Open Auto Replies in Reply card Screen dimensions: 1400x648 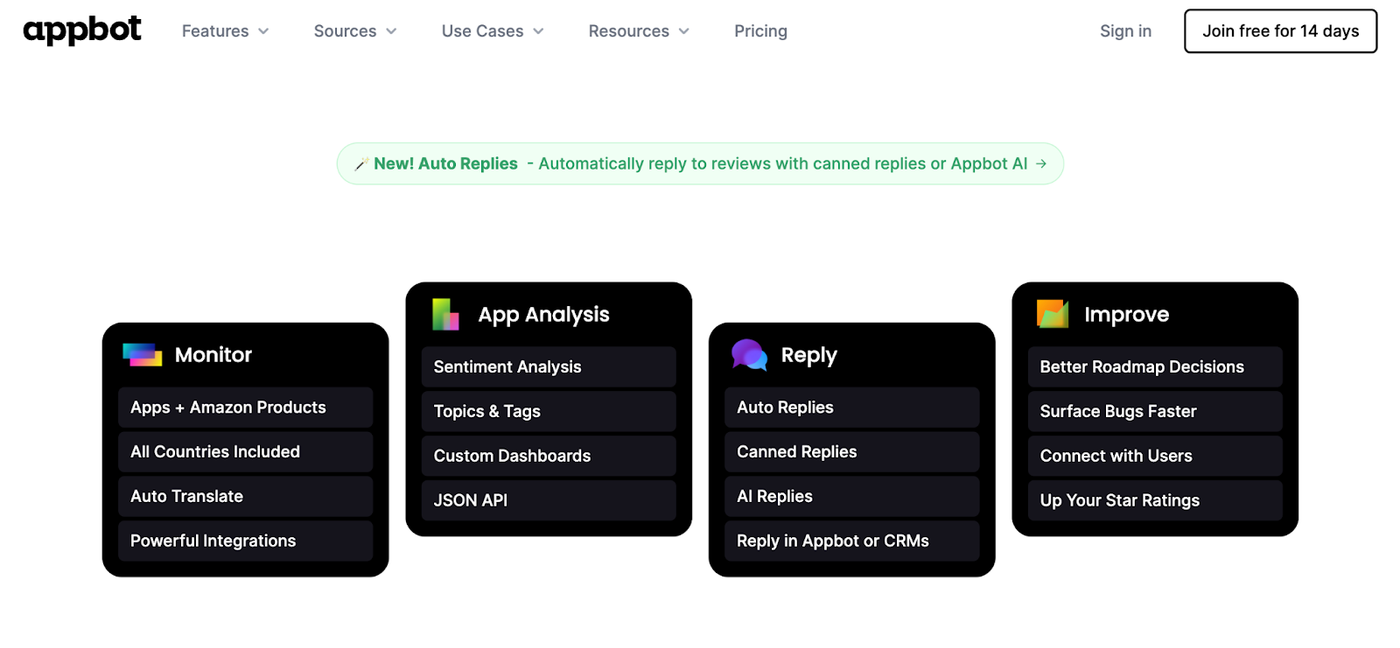coord(852,407)
